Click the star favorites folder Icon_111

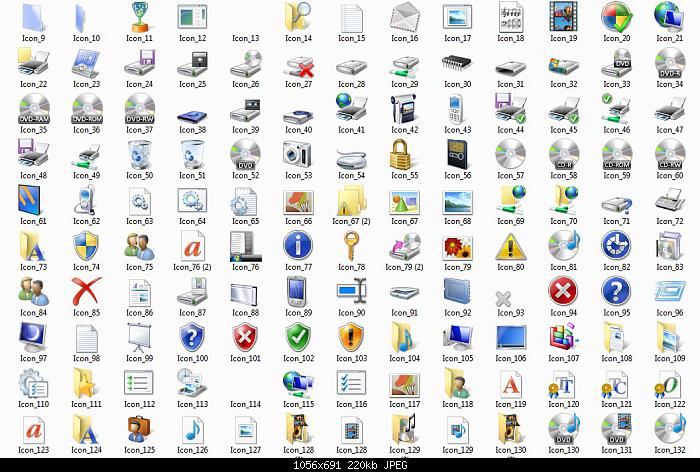(x=85, y=383)
